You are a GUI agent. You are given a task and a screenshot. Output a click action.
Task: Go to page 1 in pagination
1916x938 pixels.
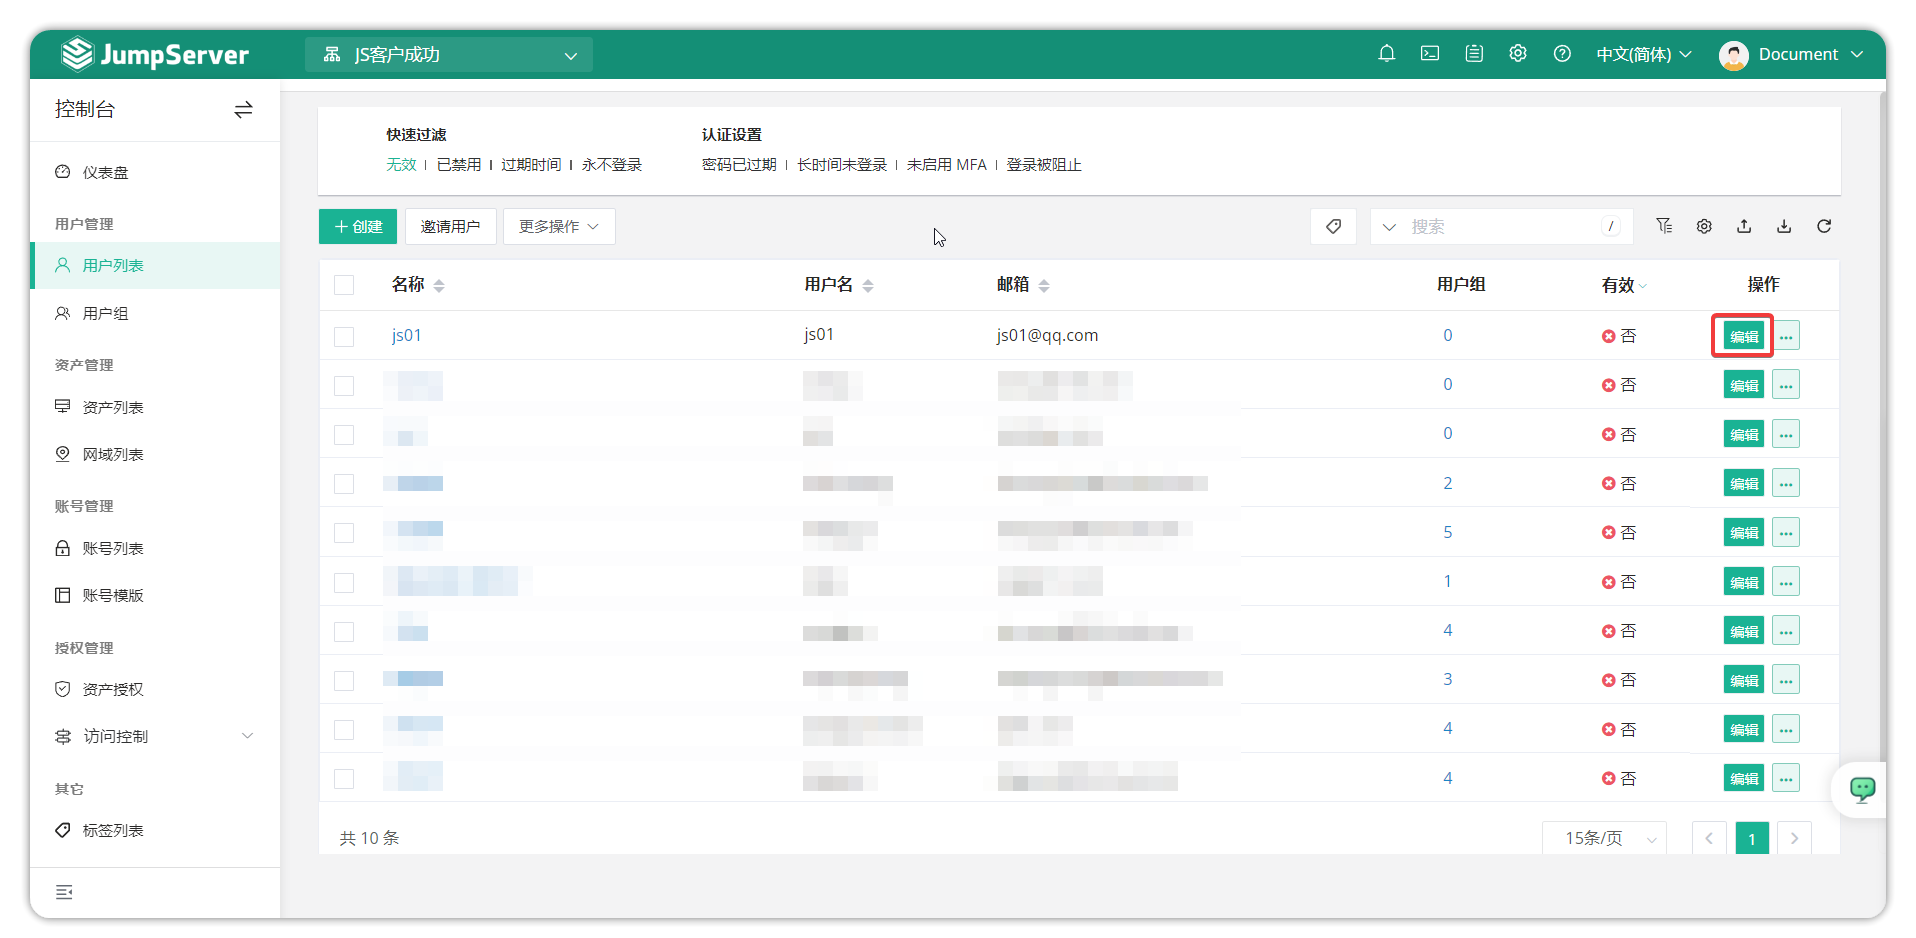point(1752,838)
